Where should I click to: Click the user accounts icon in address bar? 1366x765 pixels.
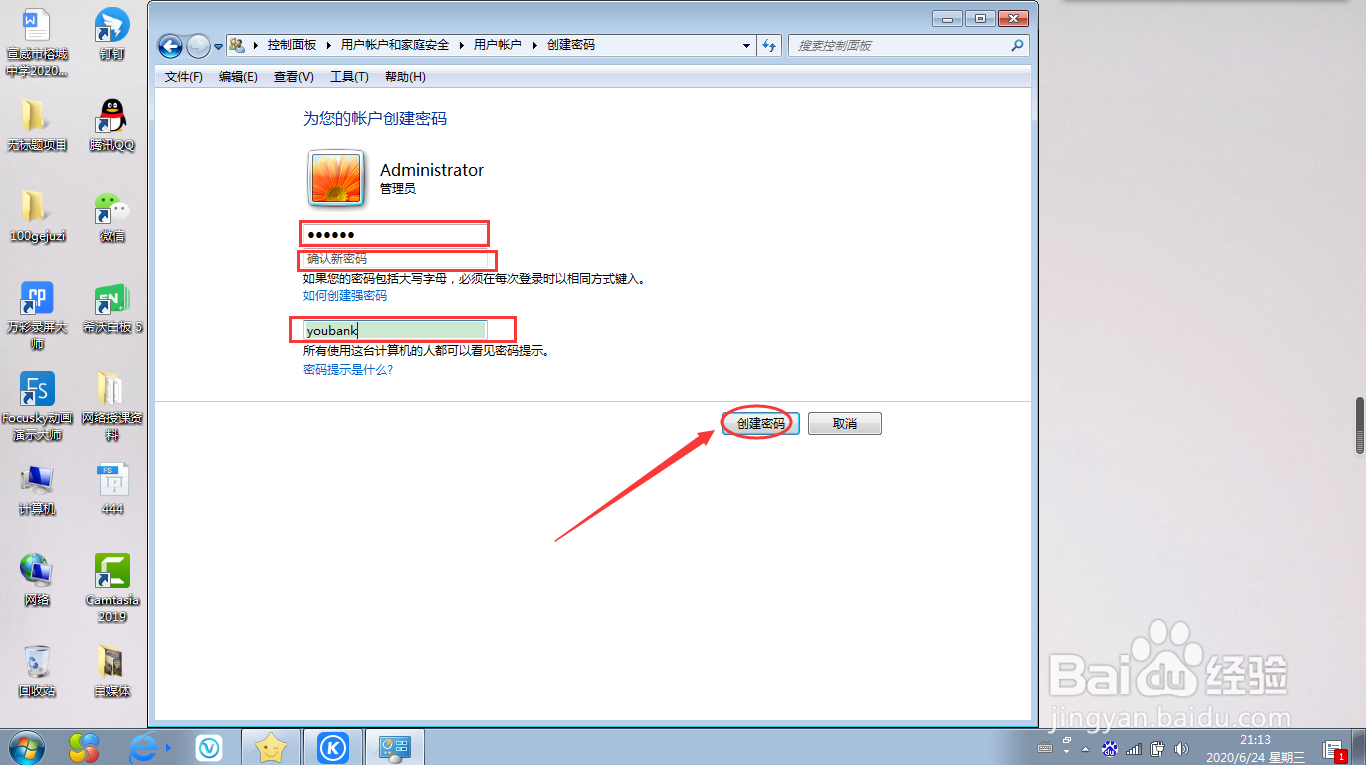pos(237,45)
